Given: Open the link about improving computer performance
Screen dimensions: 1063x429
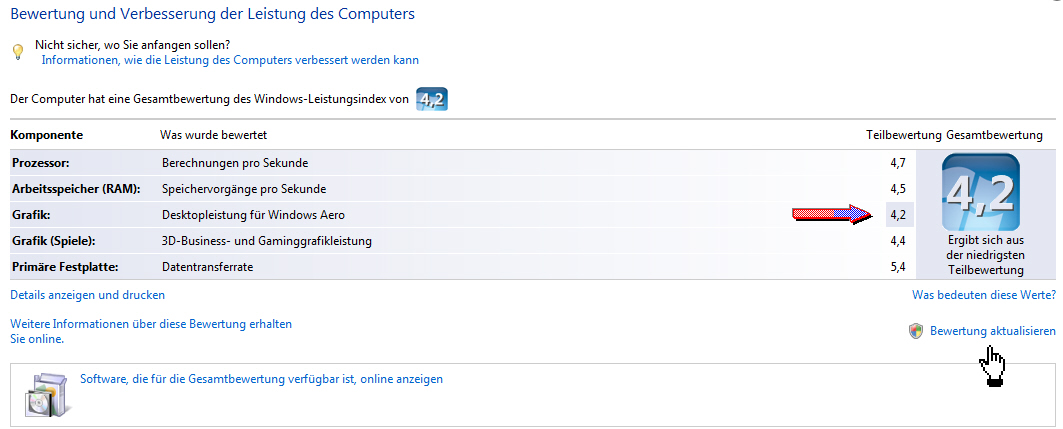Looking at the screenshot, I should pyautogui.click(x=230, y=60).
